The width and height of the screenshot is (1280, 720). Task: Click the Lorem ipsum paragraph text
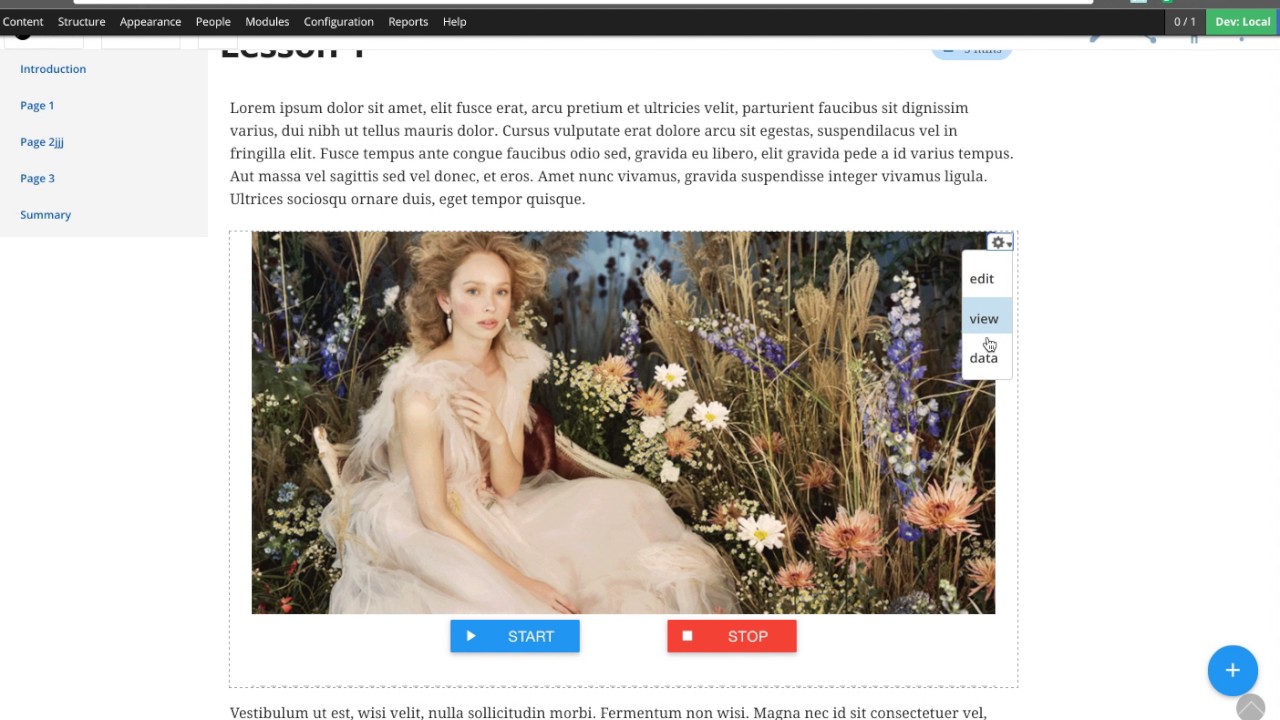click(622, 153)
